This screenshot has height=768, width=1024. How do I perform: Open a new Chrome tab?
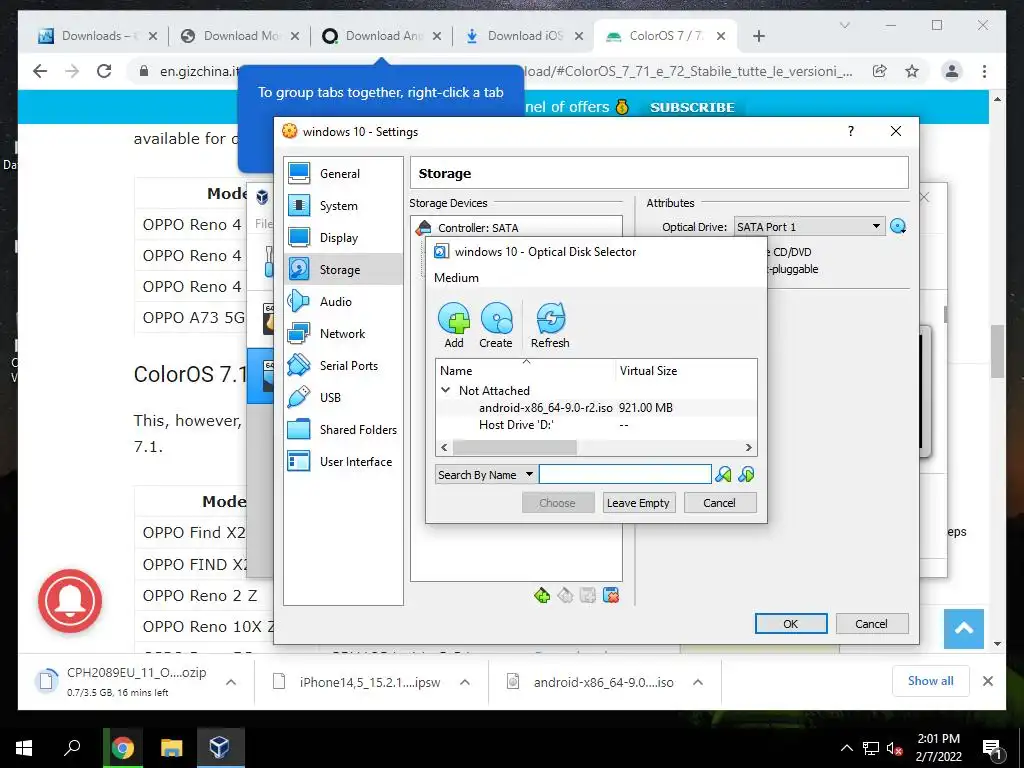(758, 36)
